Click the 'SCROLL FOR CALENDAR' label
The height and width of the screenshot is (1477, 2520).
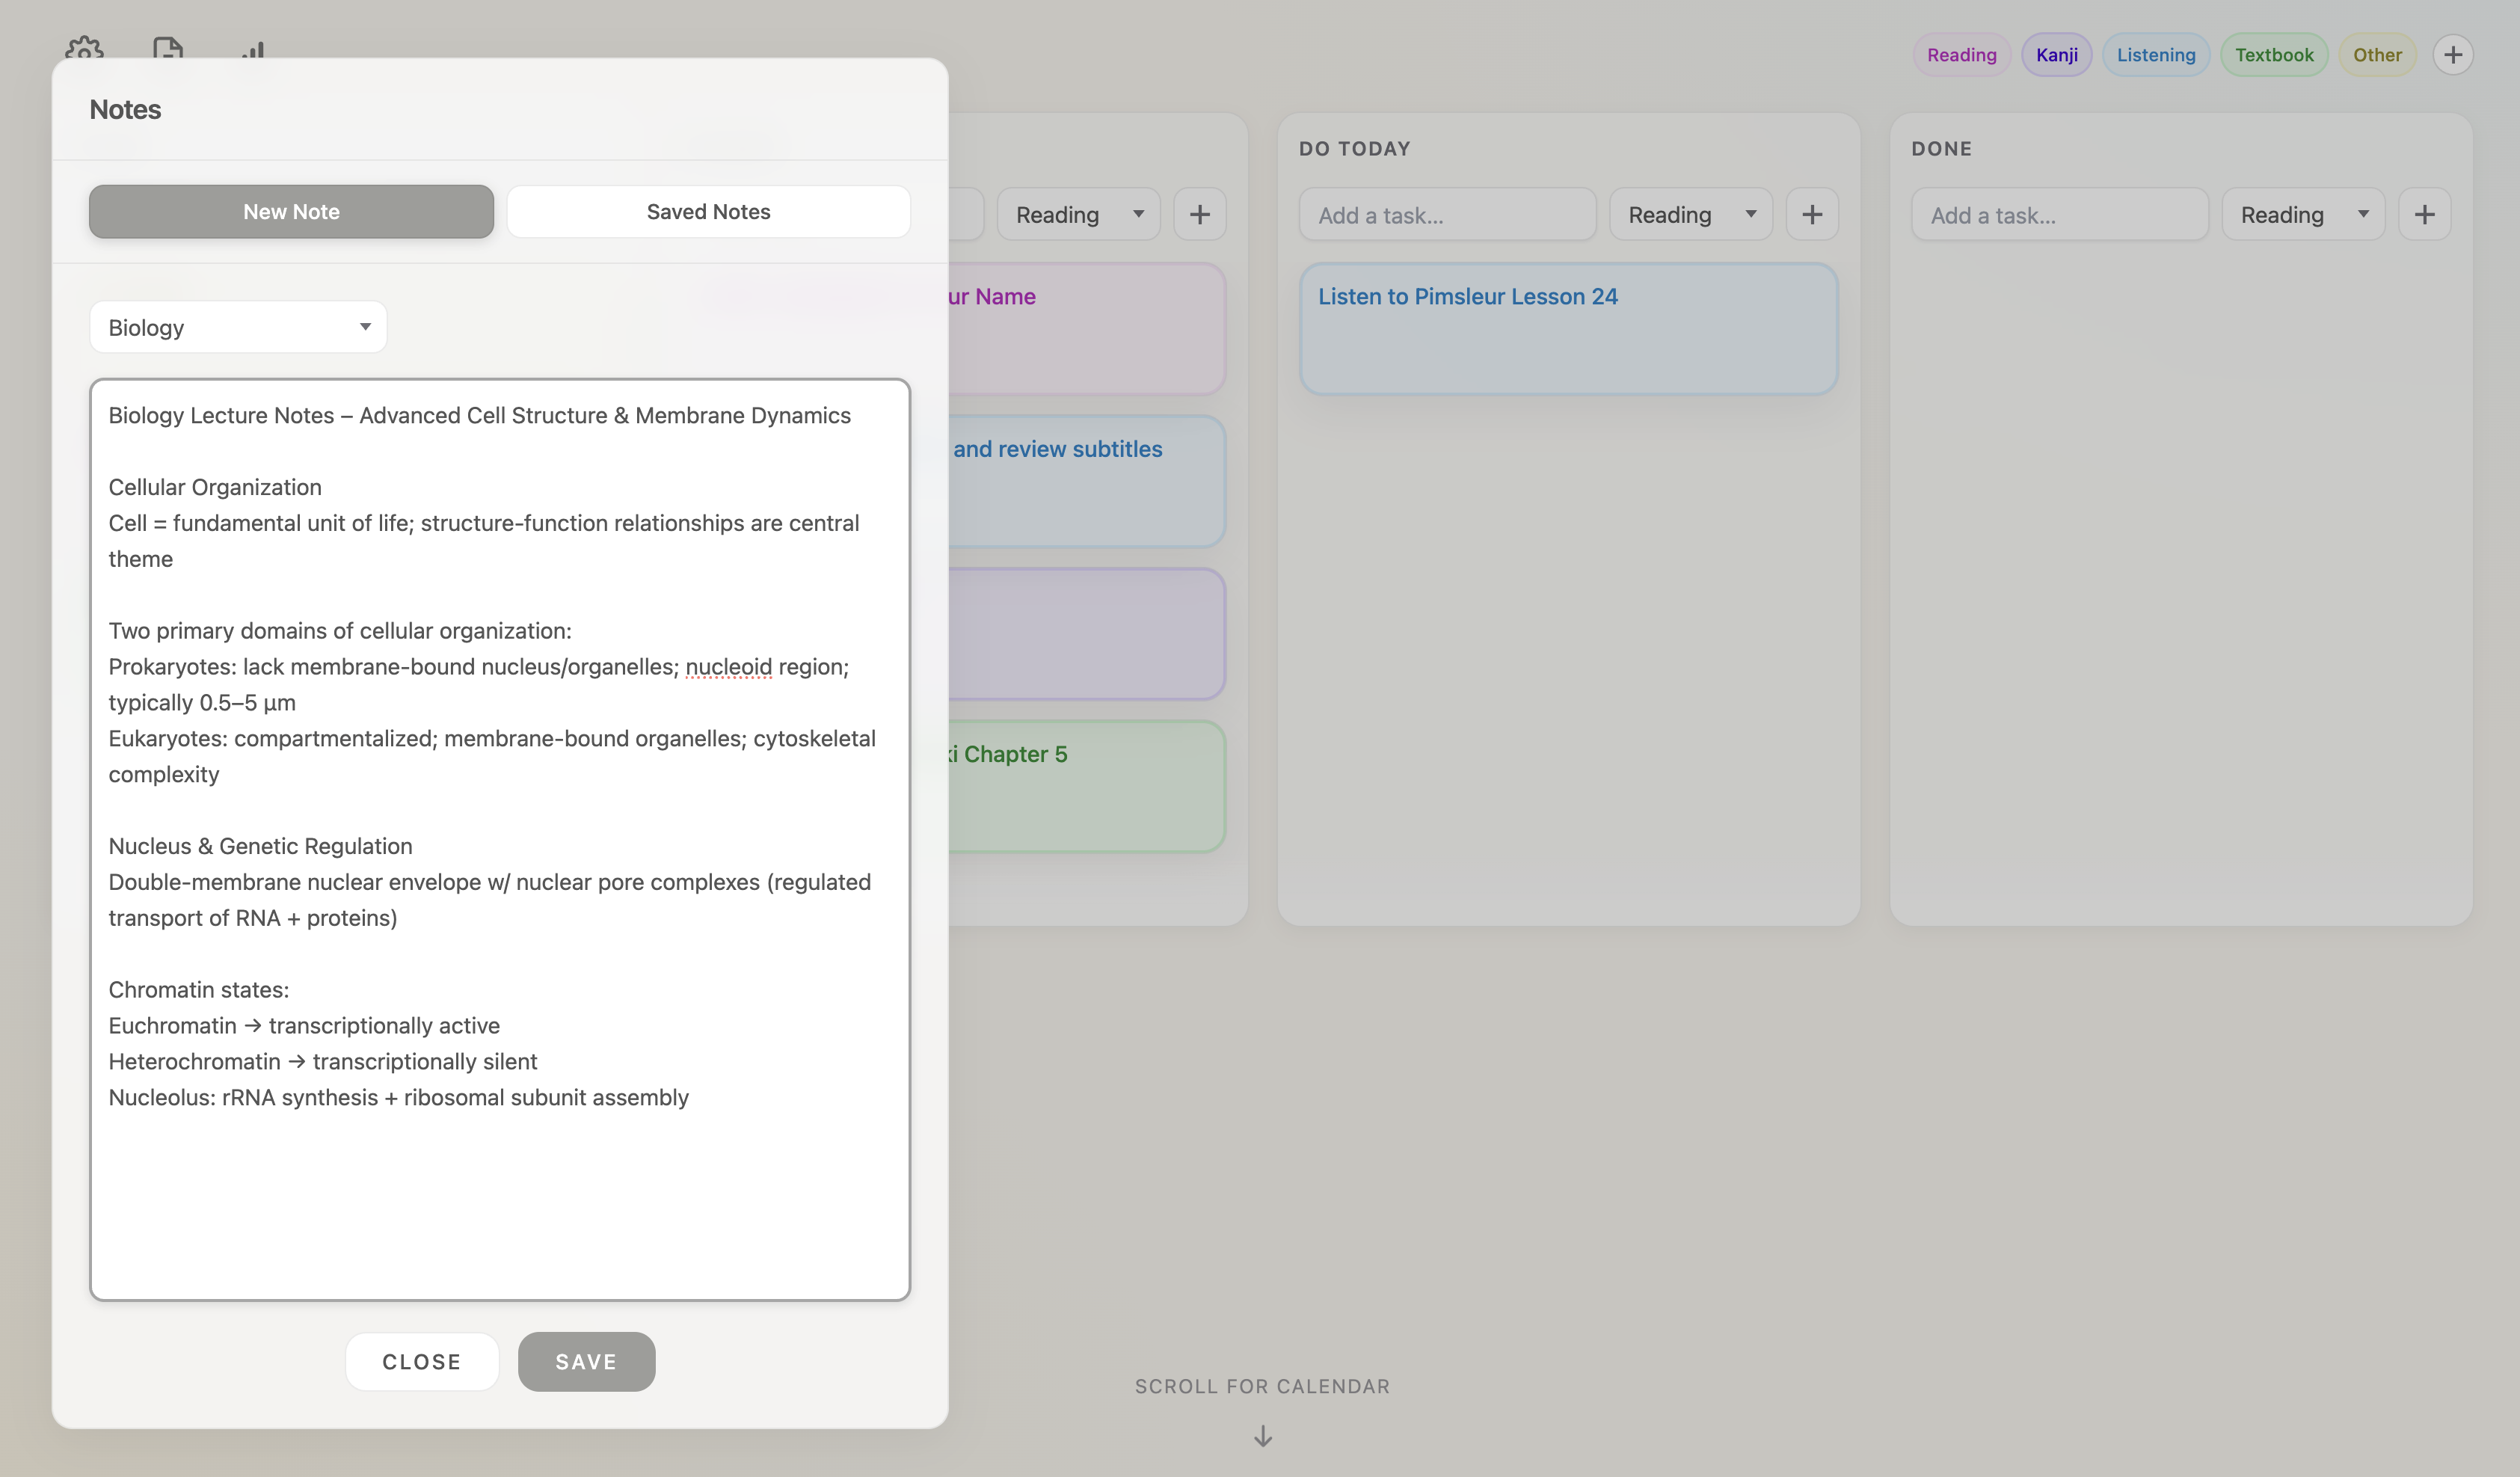[1262, 1386]
